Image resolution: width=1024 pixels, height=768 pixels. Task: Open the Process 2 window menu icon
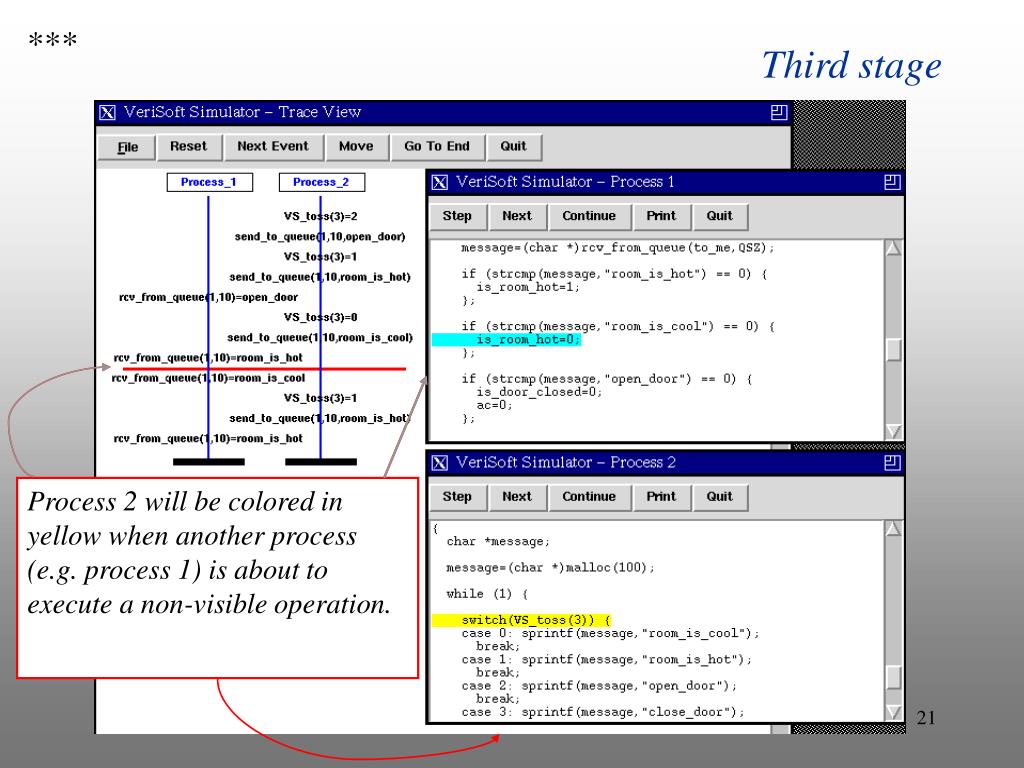tap(440, 463)
